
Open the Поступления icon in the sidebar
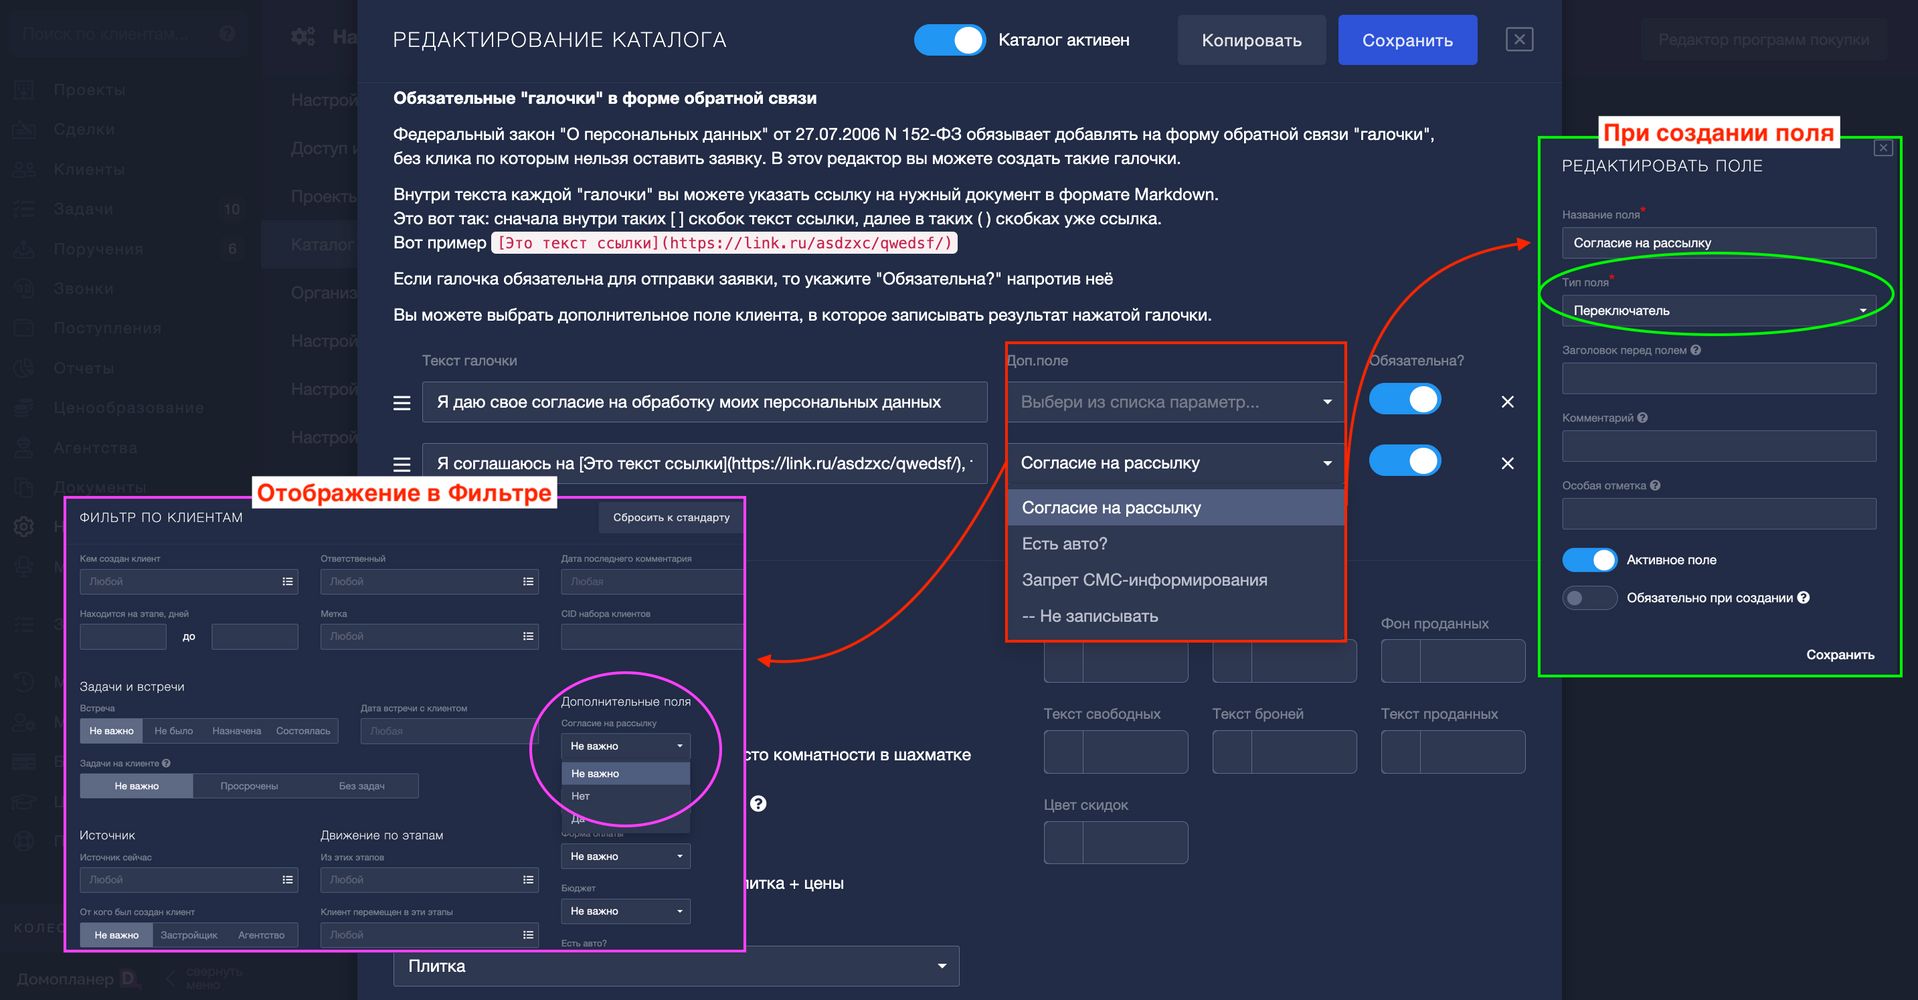tap(24, 328)
